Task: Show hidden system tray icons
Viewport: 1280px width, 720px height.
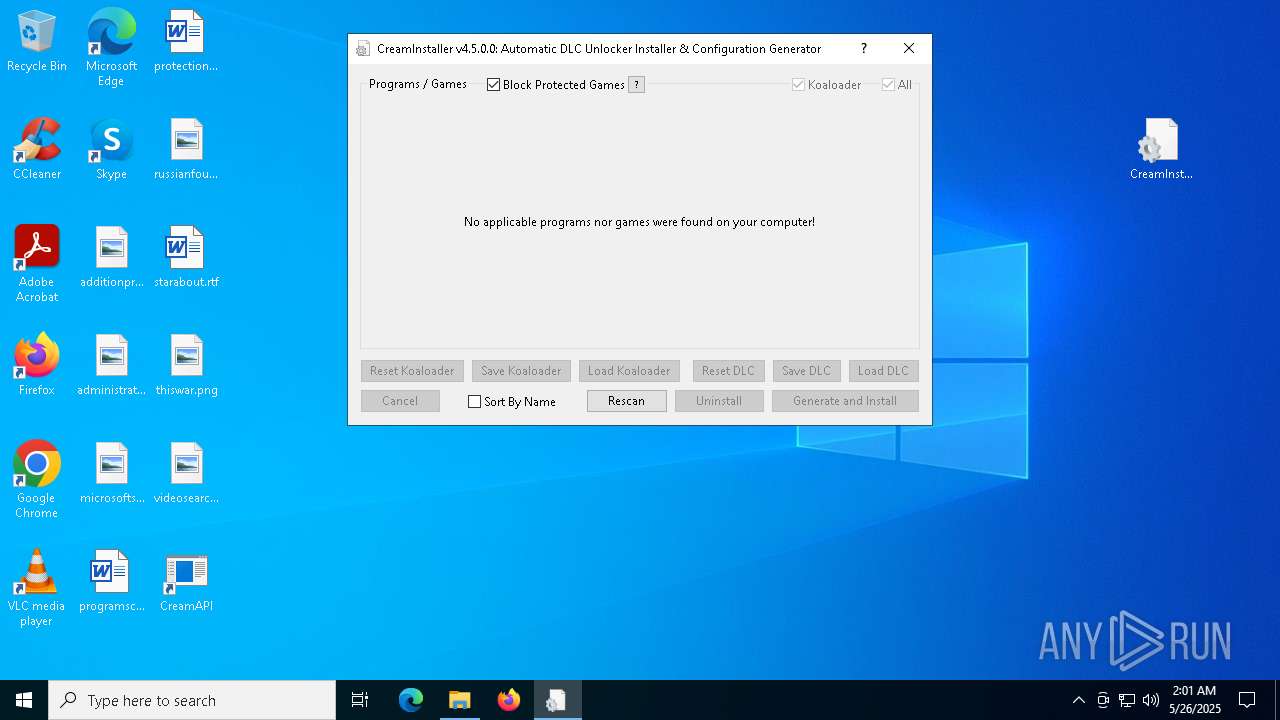Action: [x=1078, y=700]
